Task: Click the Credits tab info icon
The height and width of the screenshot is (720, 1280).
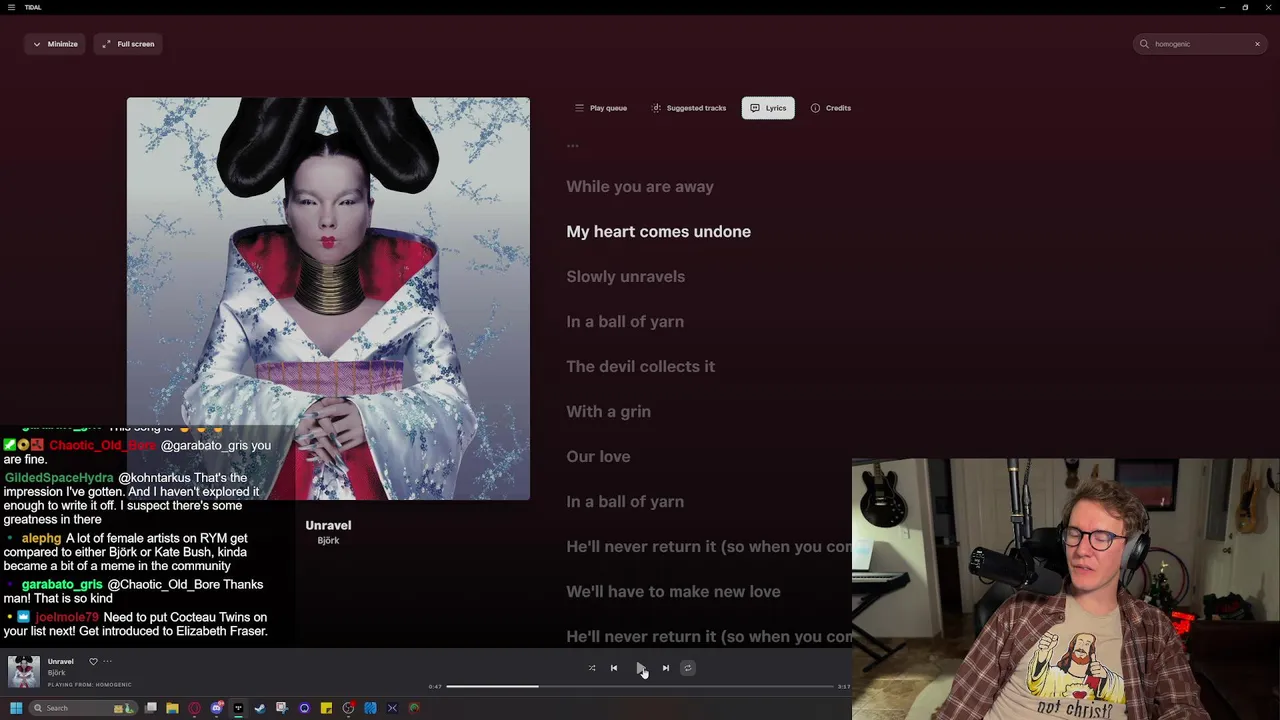Action: (815, 108)
